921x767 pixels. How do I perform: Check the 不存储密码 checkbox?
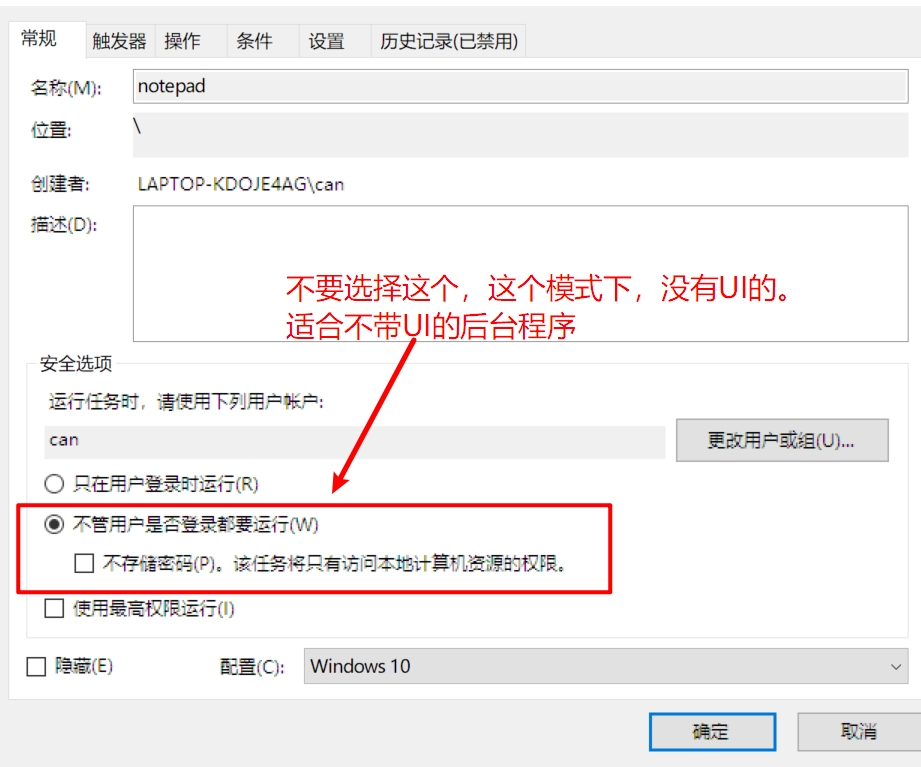tap(84, 564)
